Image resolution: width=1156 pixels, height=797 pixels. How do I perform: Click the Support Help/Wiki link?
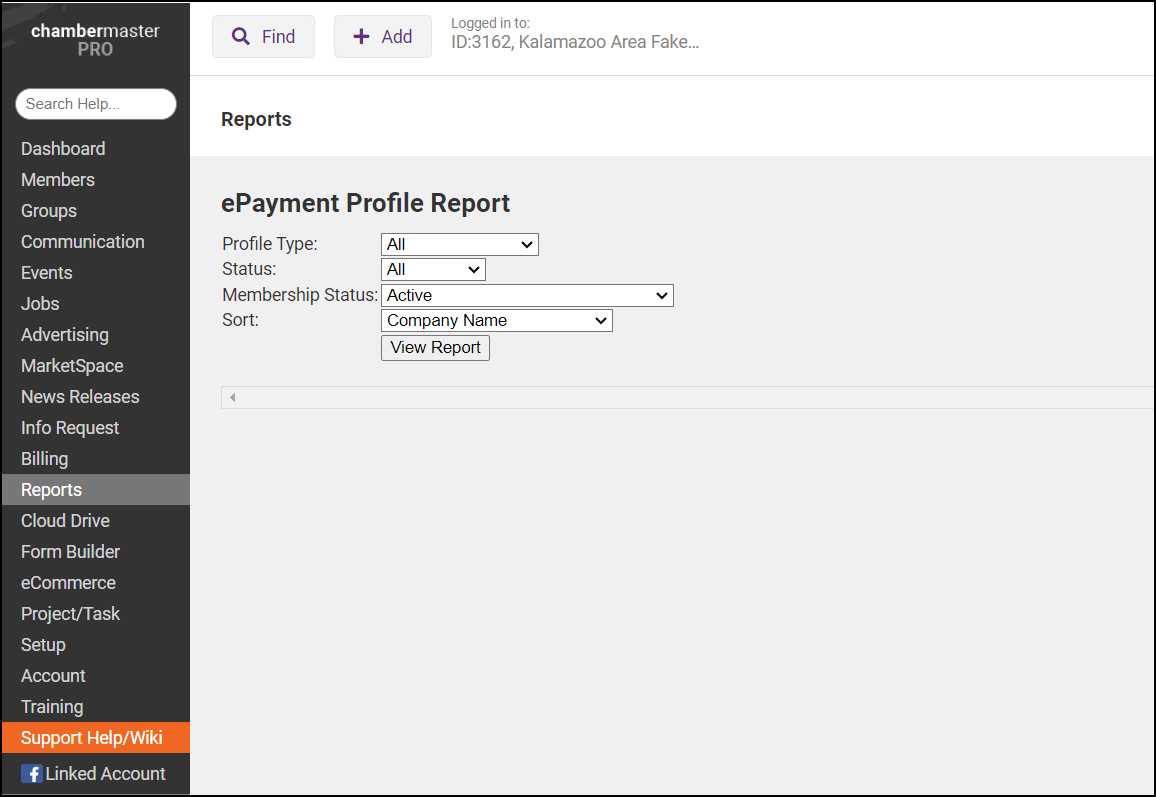pos(91,738)
